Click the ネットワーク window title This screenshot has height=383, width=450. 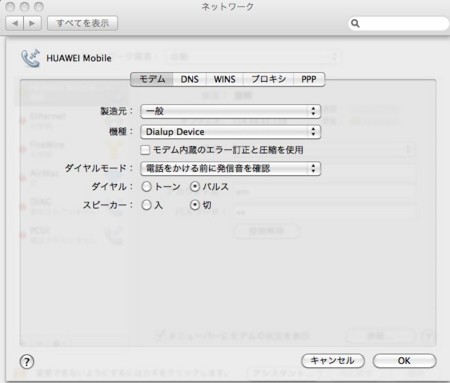228,7
